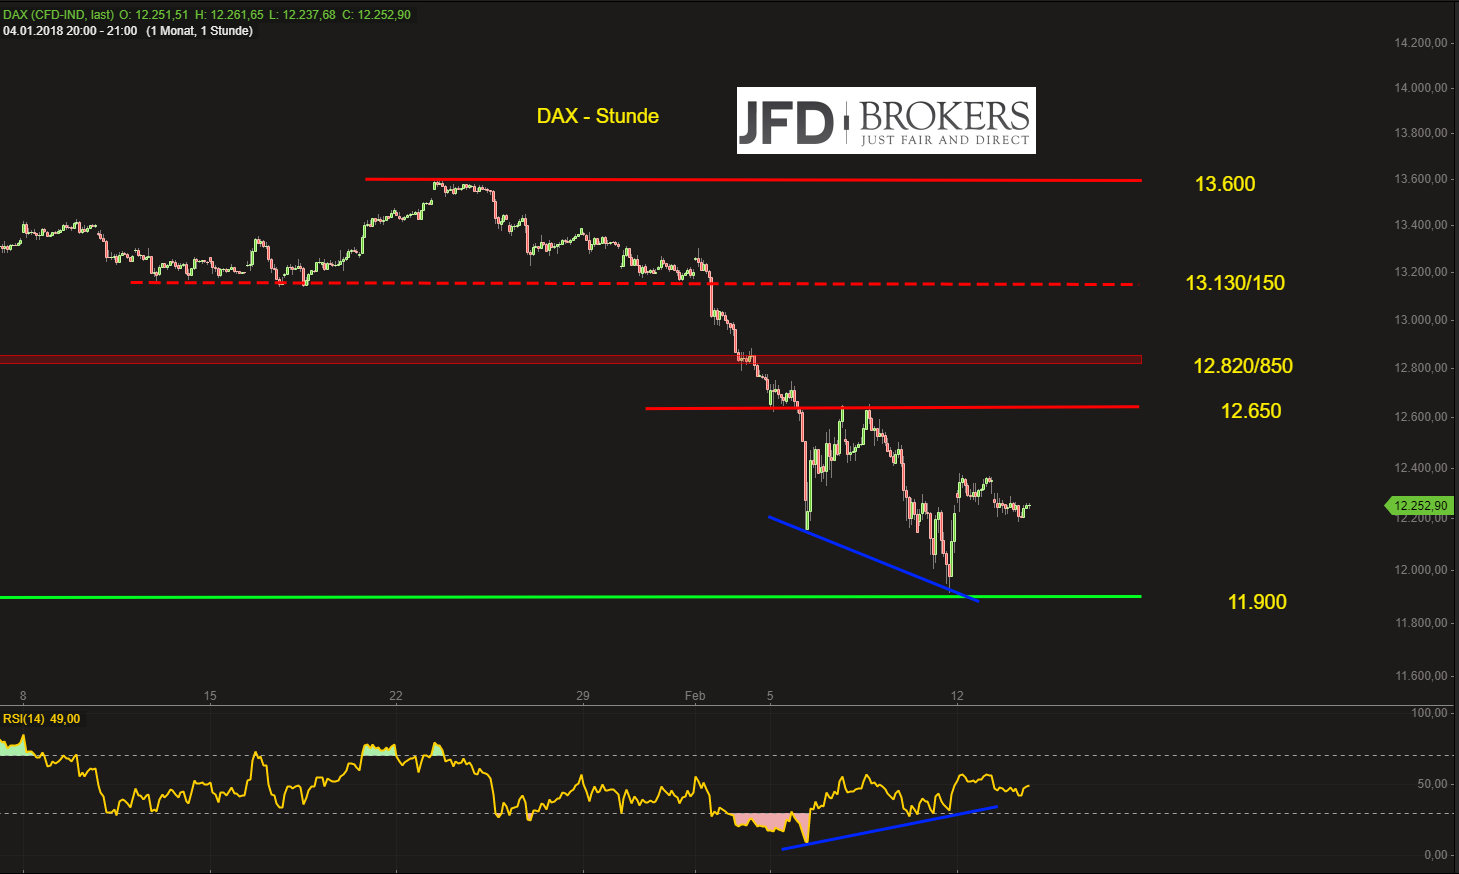
Task: Click the date axis marker 5
Action: click(770, 696)
